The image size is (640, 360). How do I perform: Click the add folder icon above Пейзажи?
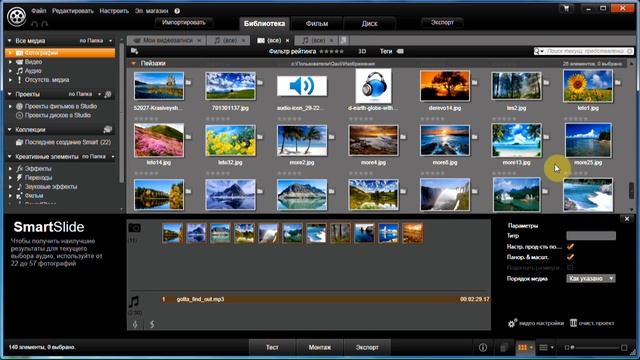tap(134, 51)
